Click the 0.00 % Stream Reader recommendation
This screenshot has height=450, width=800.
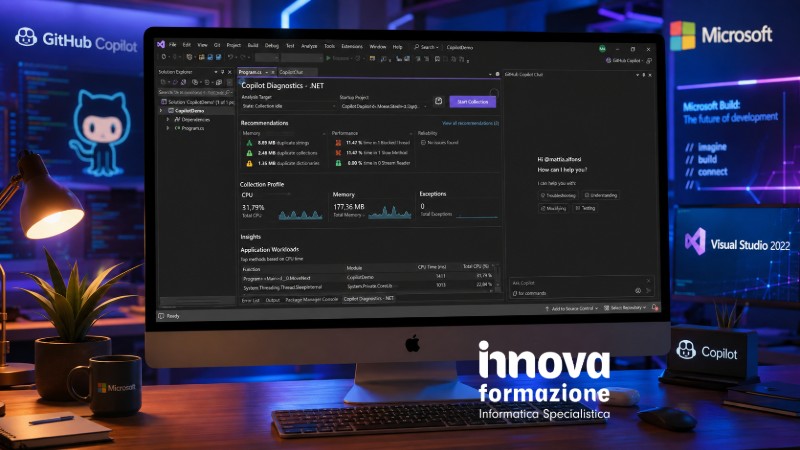coord(373,163)
